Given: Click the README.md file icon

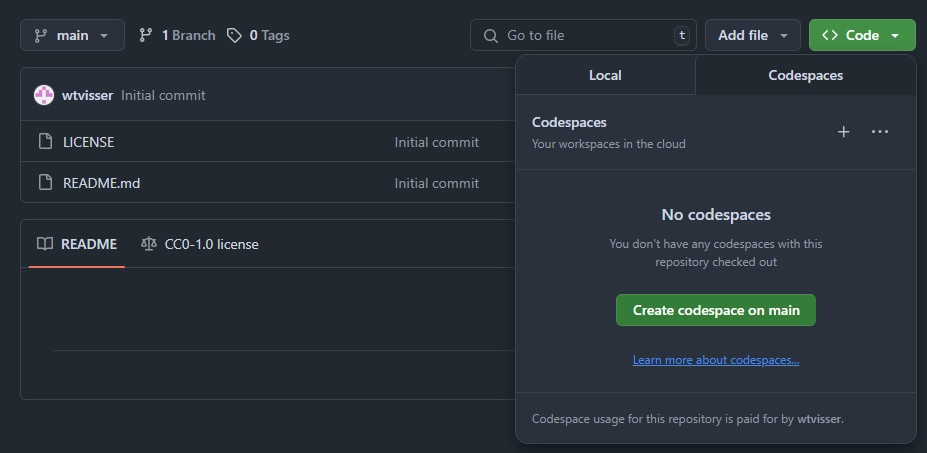Looking at the screenshot, I should click(x=46, y=183).
